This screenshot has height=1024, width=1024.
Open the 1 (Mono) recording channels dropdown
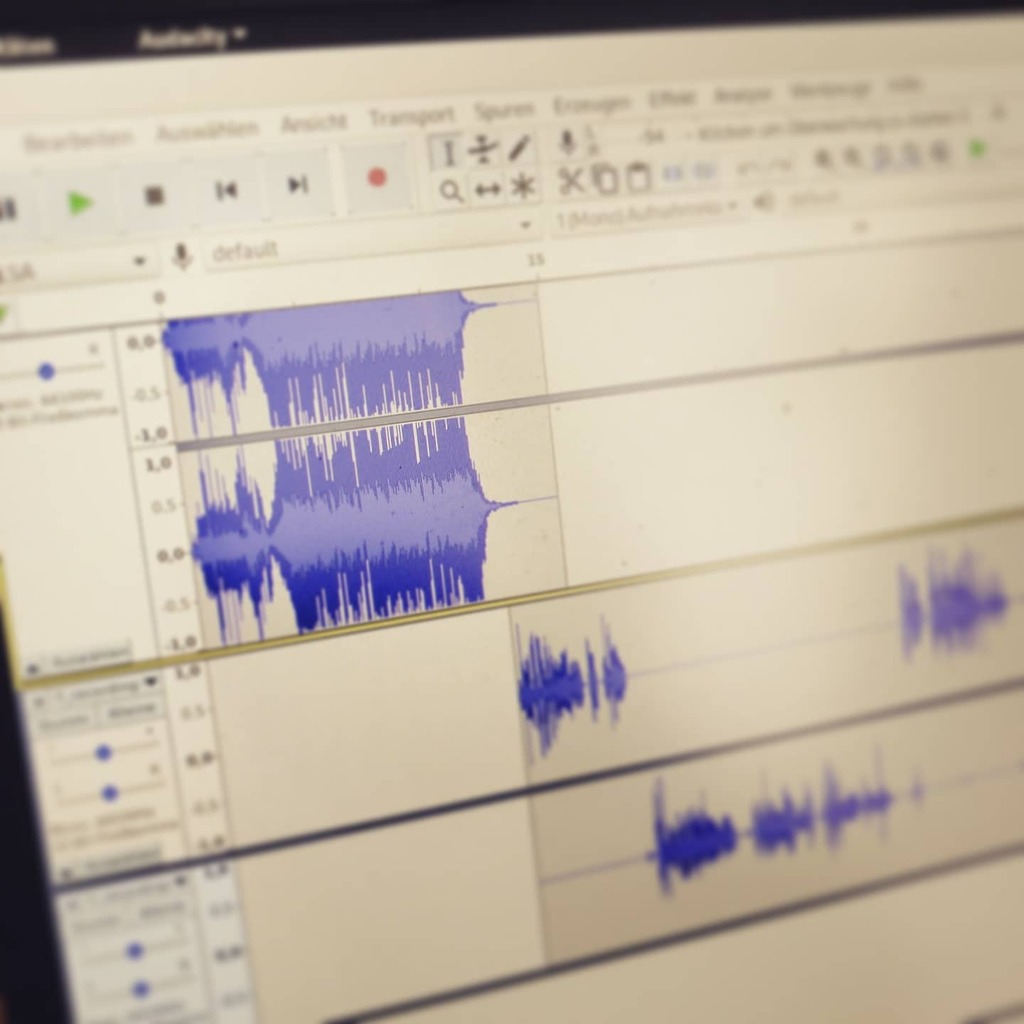pyautogui.click(x=647, y=214)
